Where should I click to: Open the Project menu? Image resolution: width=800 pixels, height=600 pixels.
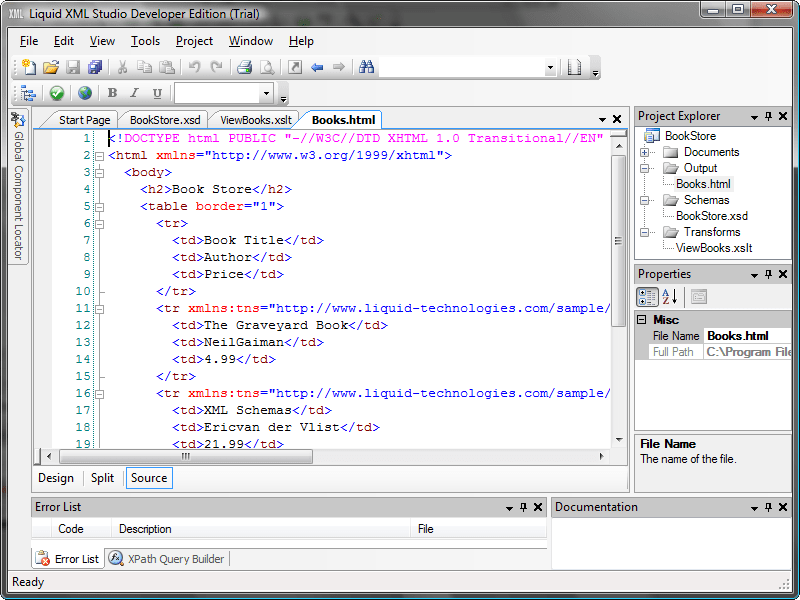pos(194,41)
